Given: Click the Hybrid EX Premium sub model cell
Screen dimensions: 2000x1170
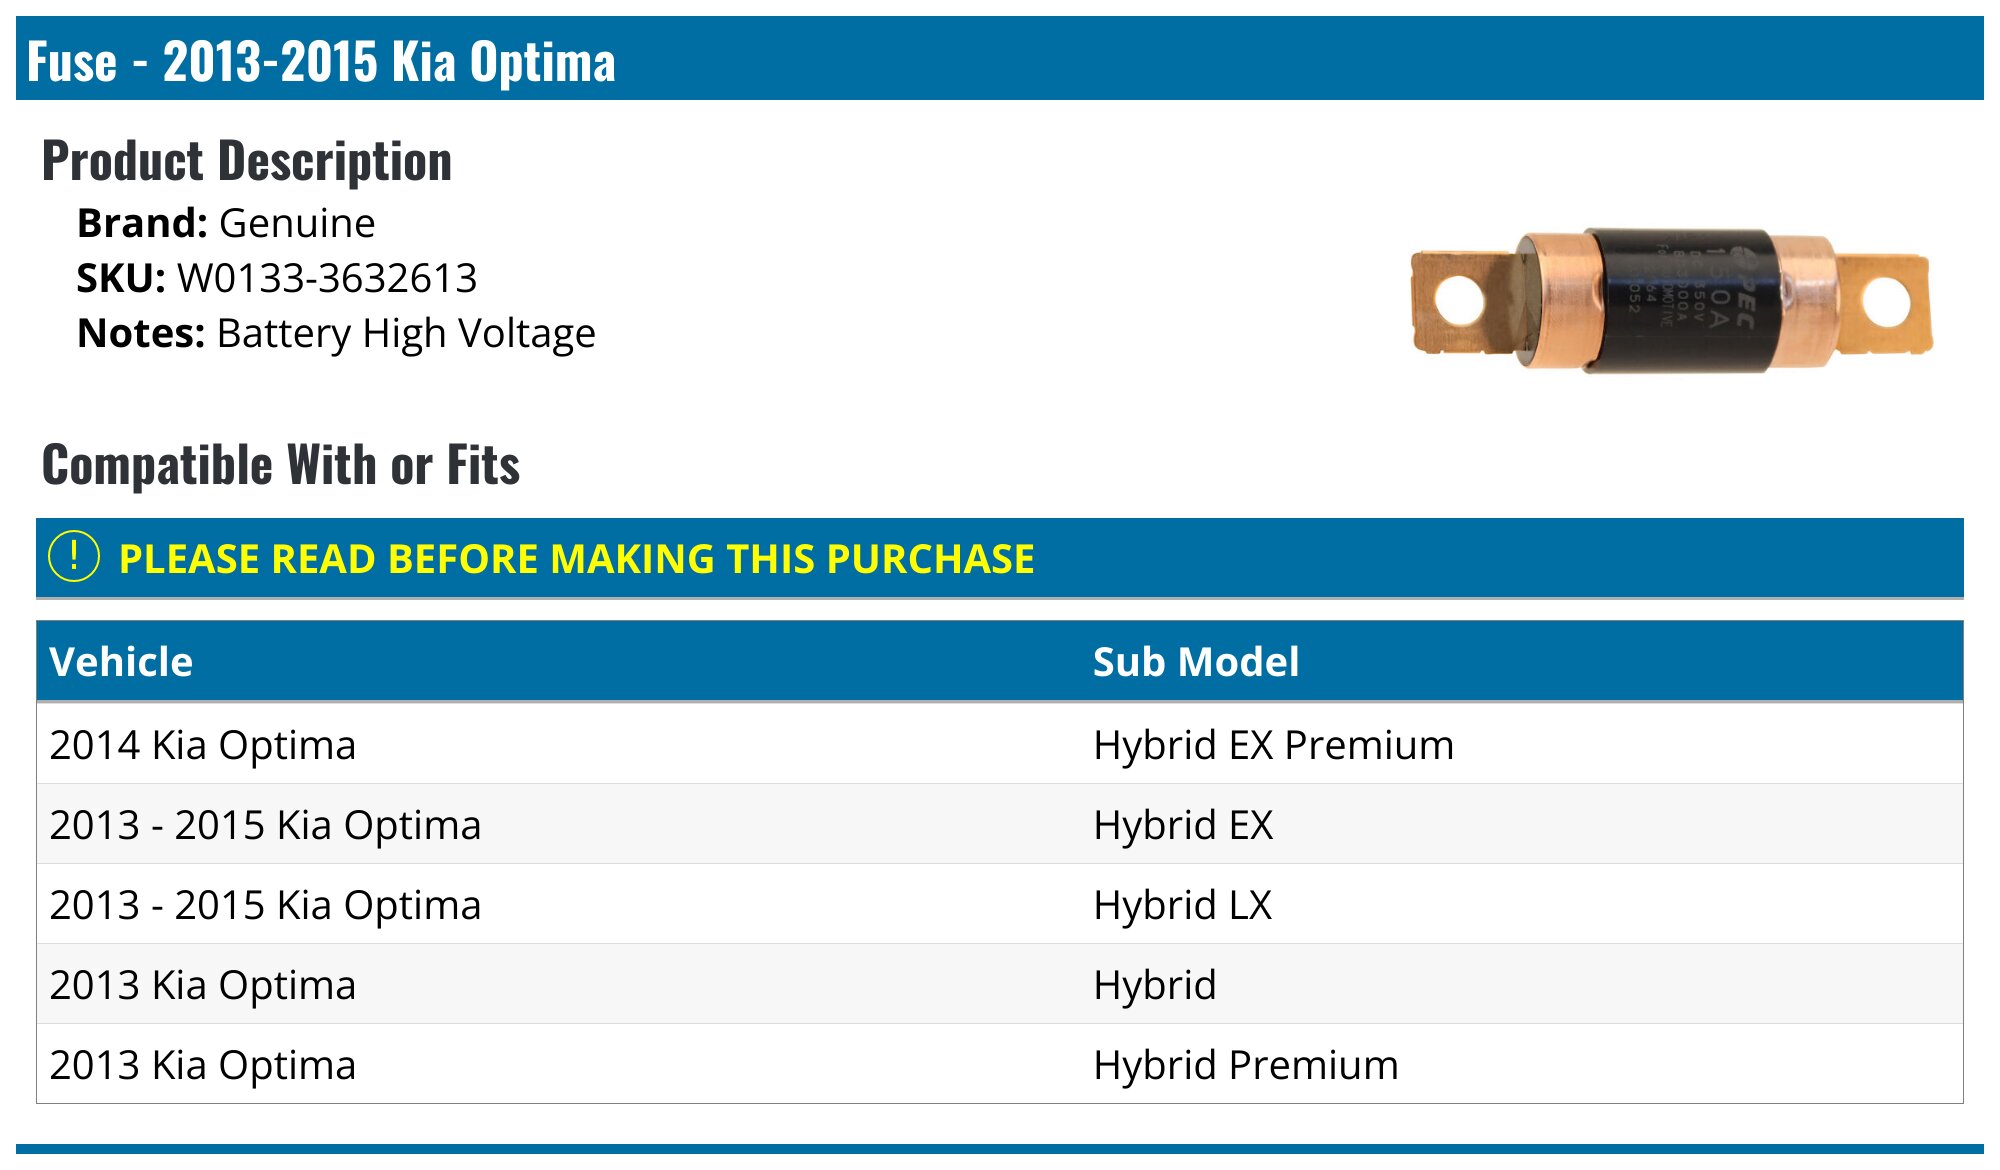Looking at the screenshot, I should tap(1273, 745).
